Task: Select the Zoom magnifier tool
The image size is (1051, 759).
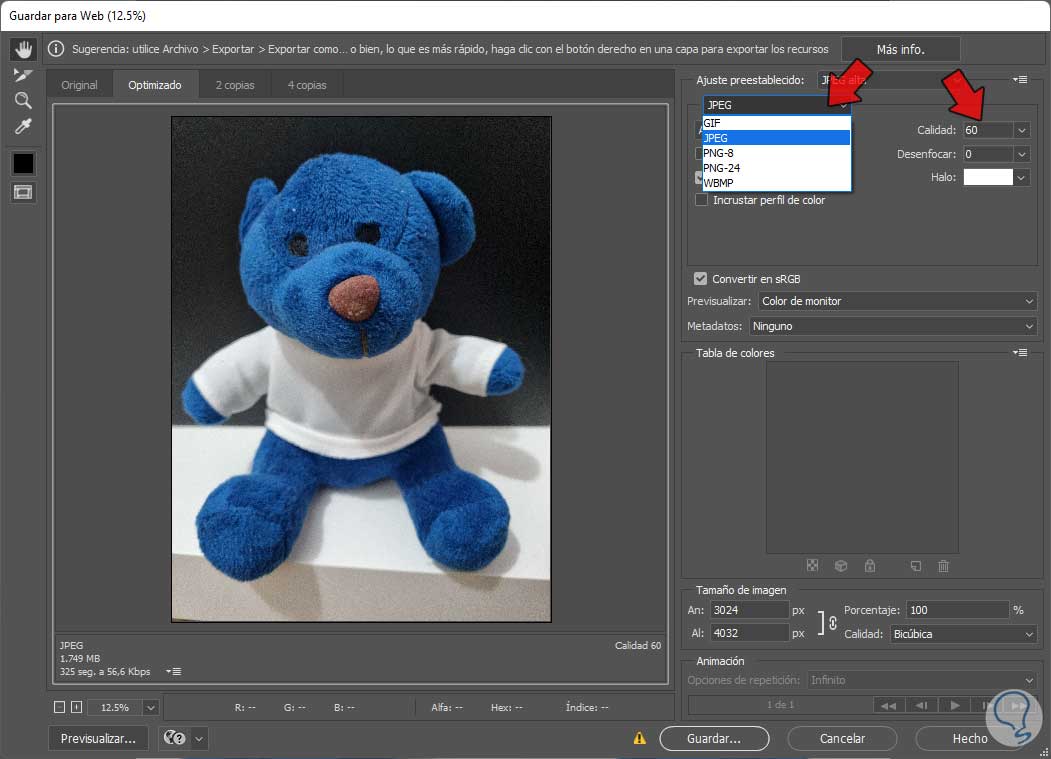Action: pyautogui.click(x=23, y=101)
